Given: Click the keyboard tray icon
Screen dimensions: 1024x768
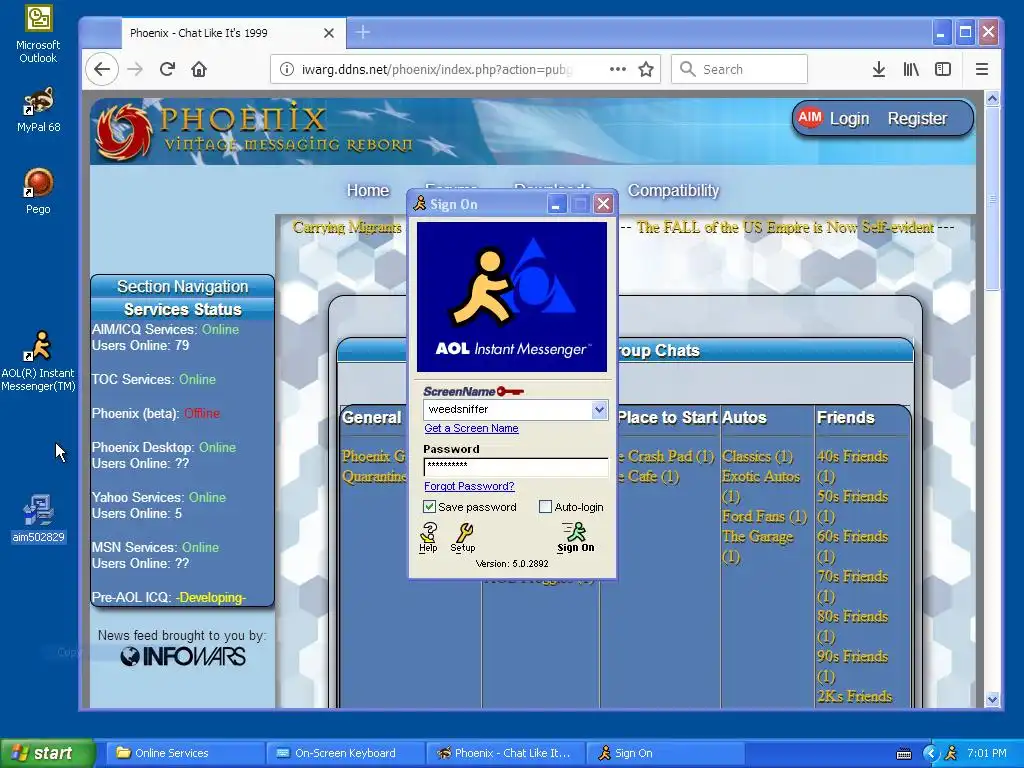Looking at the screenshot, I should [904, 754].
